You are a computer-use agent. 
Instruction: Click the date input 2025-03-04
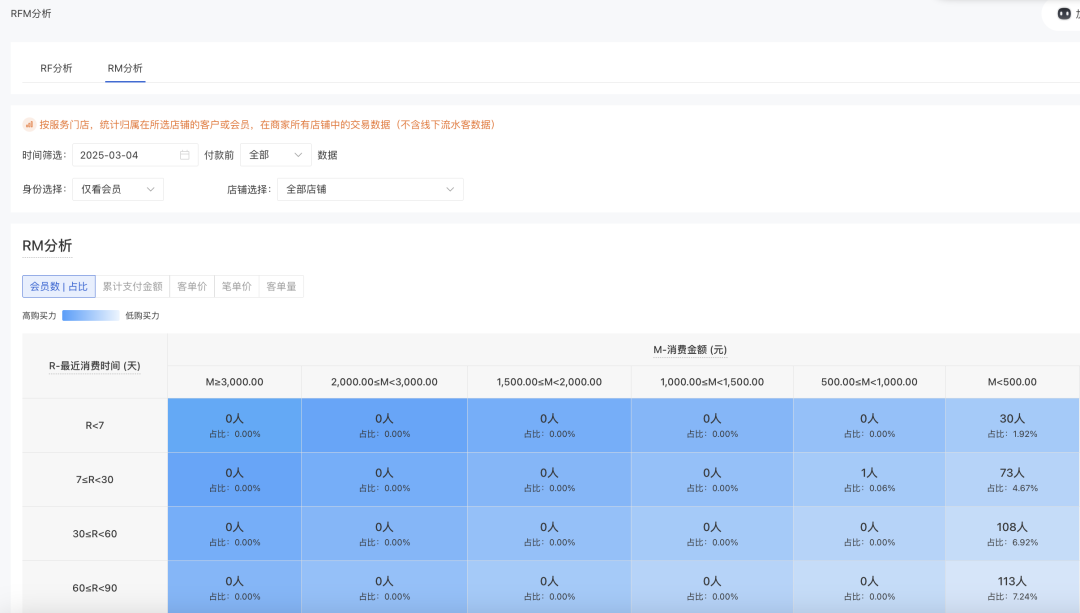click(135, 155)
